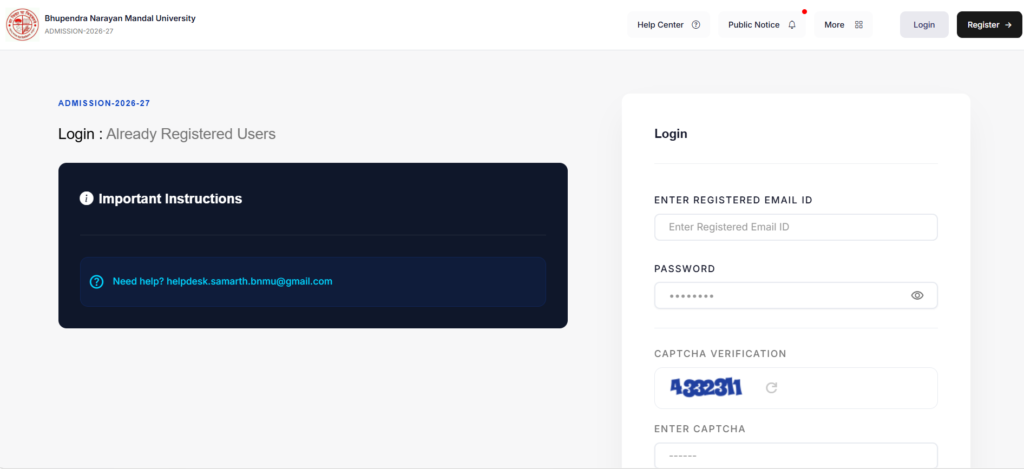Click the Already Registered Users heading text
The height and width of the screenshot is (469, 1024).
pos(191,135)
